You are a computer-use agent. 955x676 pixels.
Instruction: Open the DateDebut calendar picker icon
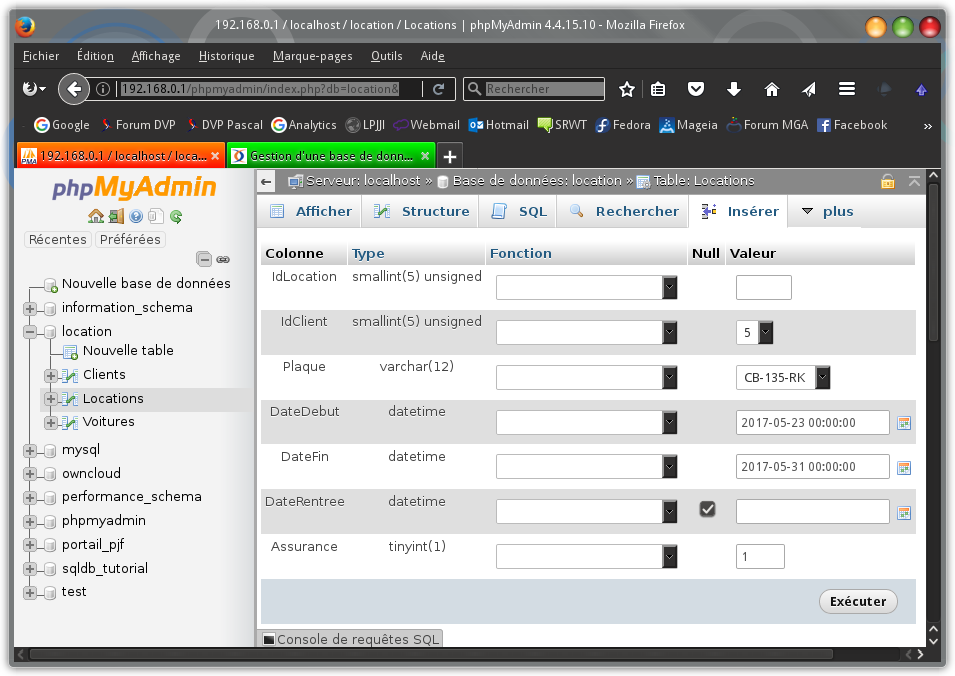tap(904, 423)
